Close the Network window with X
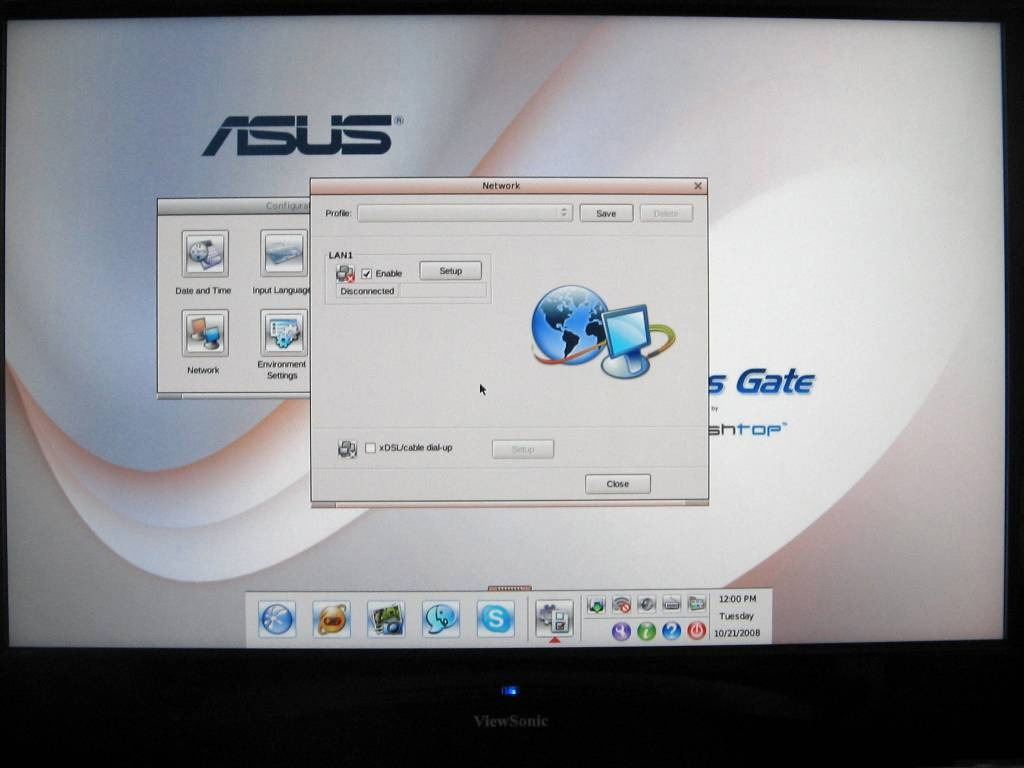Screen dimensions: 1024x768 697,186
